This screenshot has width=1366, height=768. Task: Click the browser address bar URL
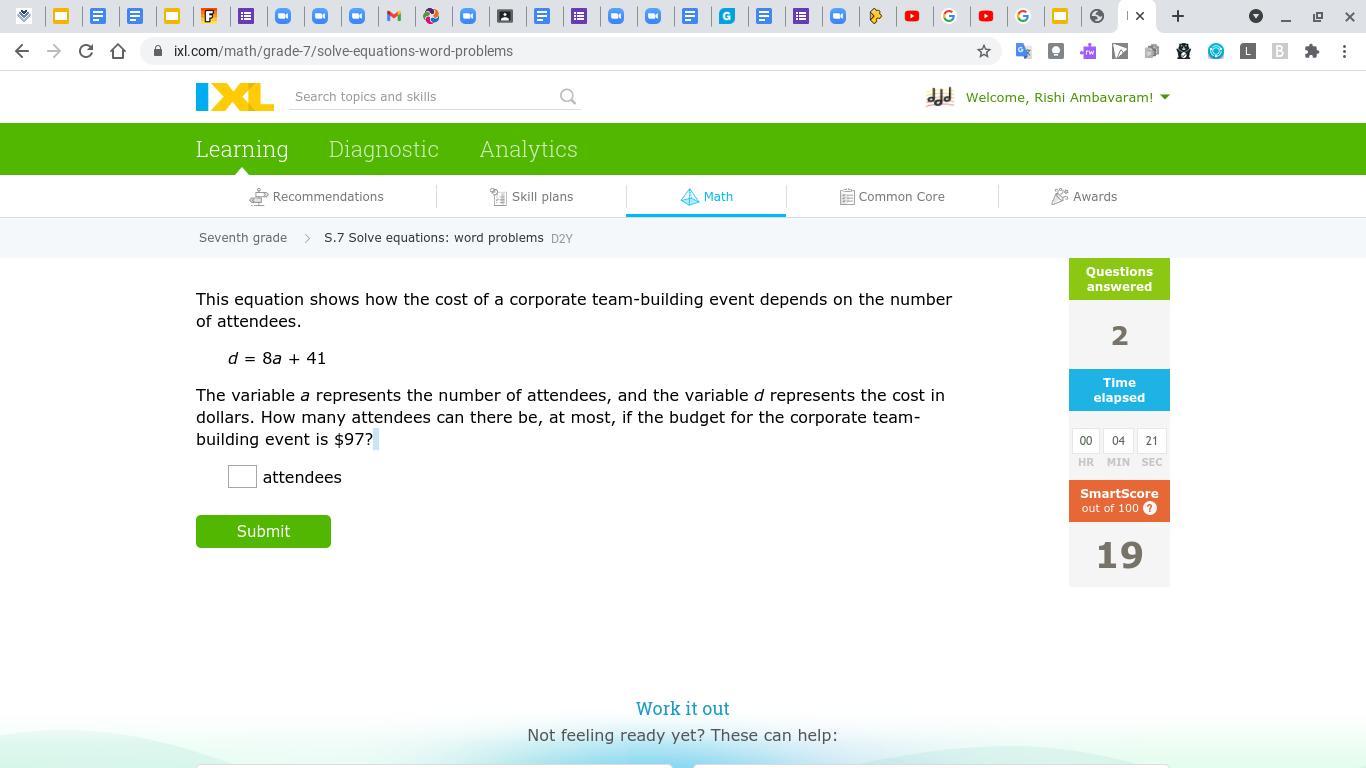343,51
